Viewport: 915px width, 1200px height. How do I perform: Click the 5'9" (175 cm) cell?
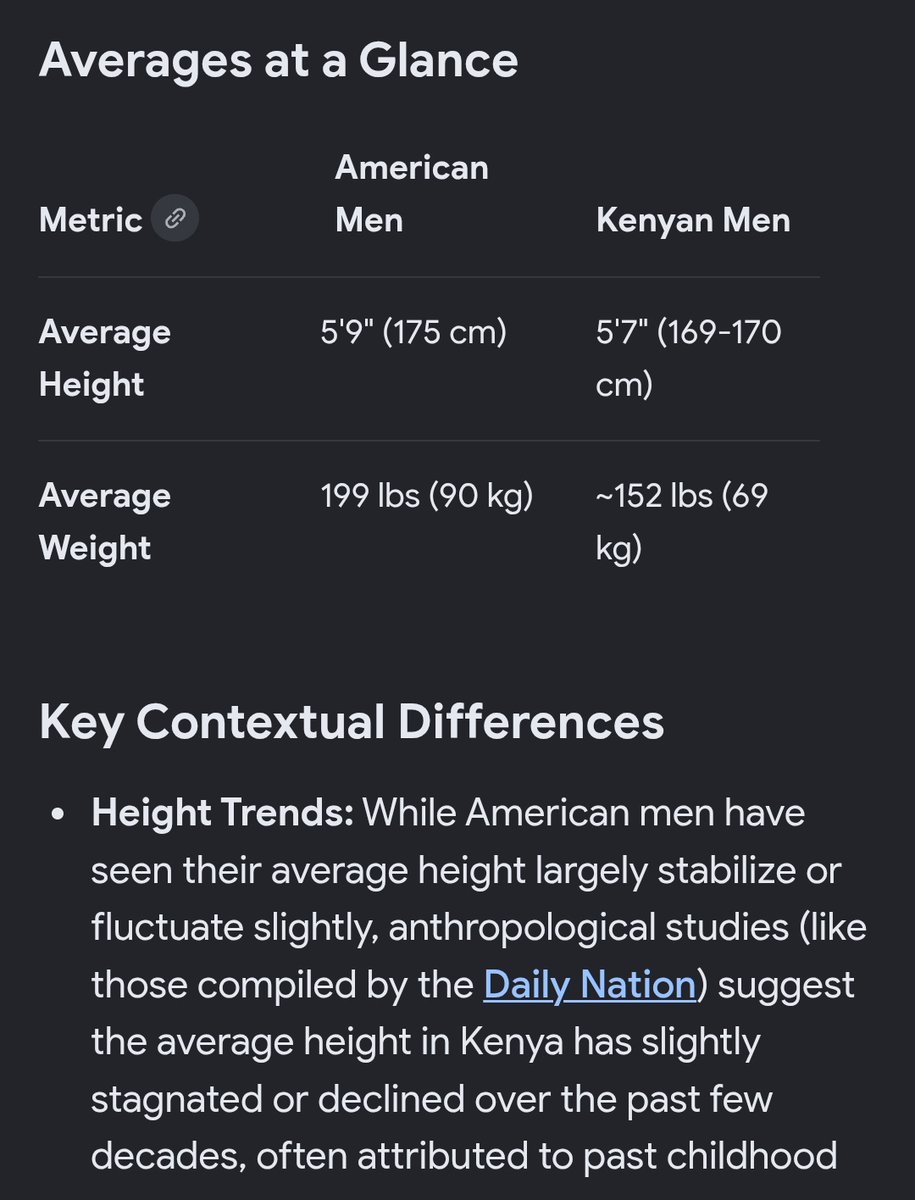pyautogui.click(x=414, y=332)
